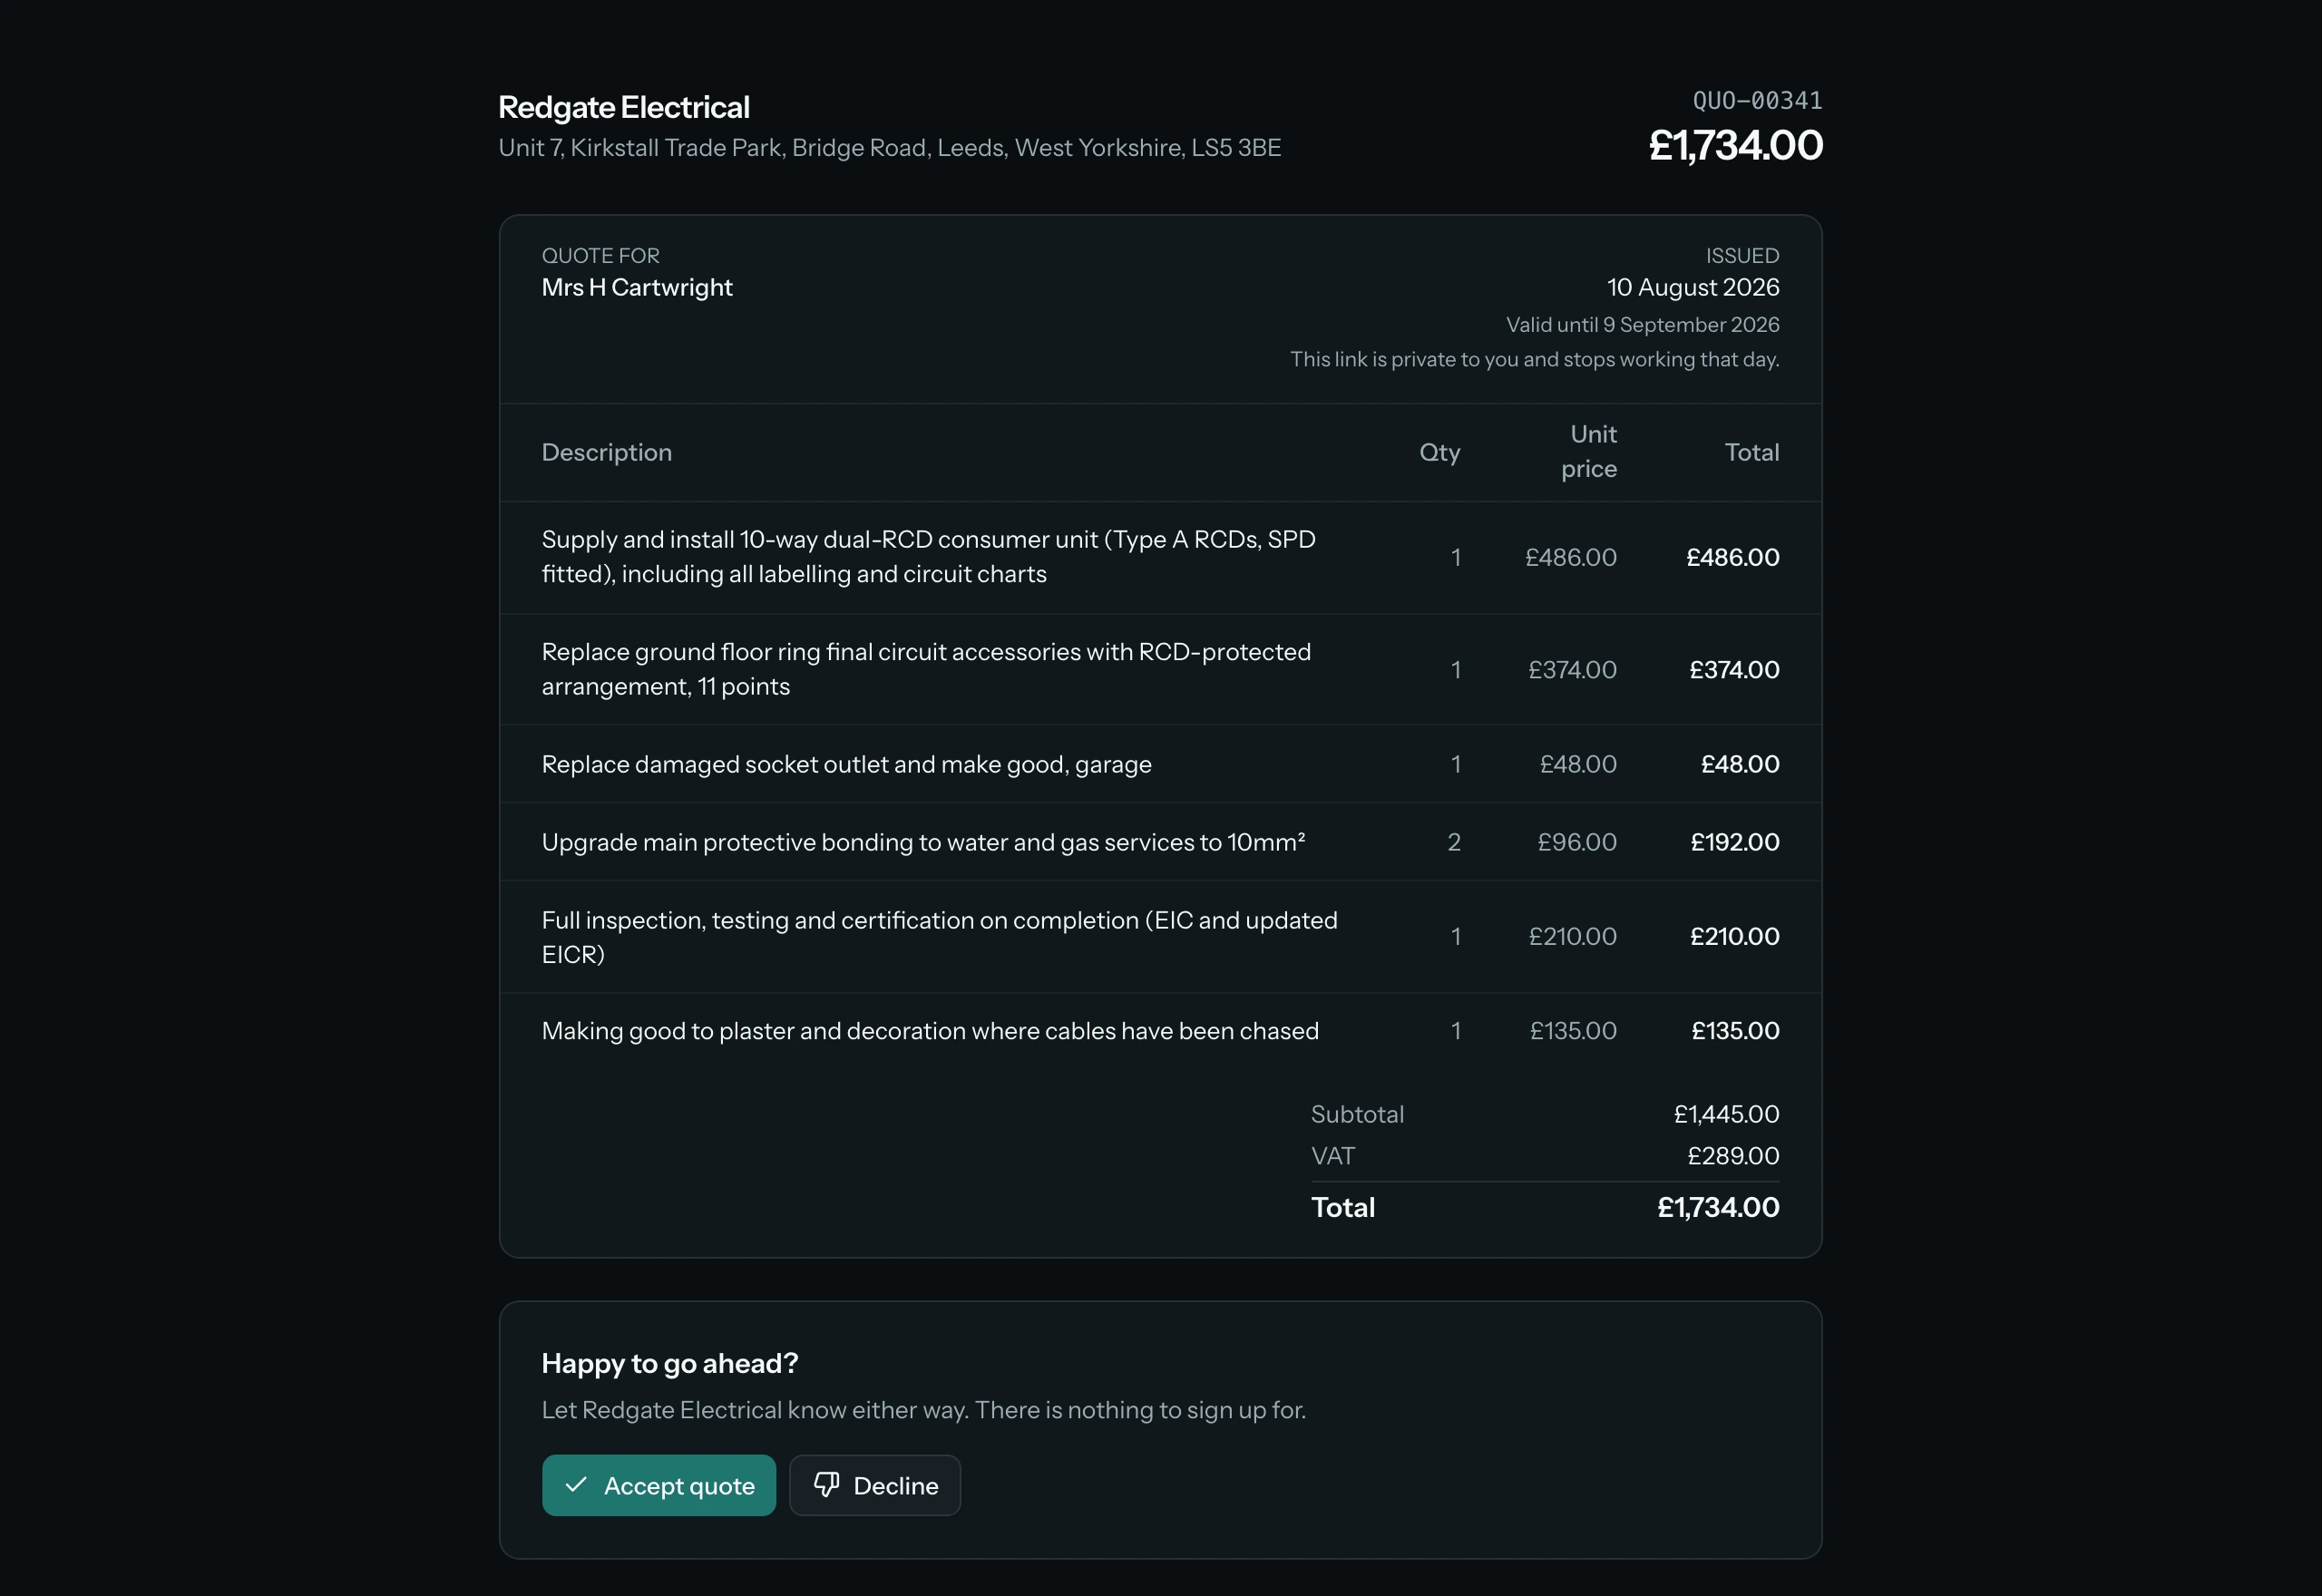Click the damaged socket outlet garage row
The width and height of the screenshot is (2322, 1596).
pyautogui.click(x=1160, y=764)
